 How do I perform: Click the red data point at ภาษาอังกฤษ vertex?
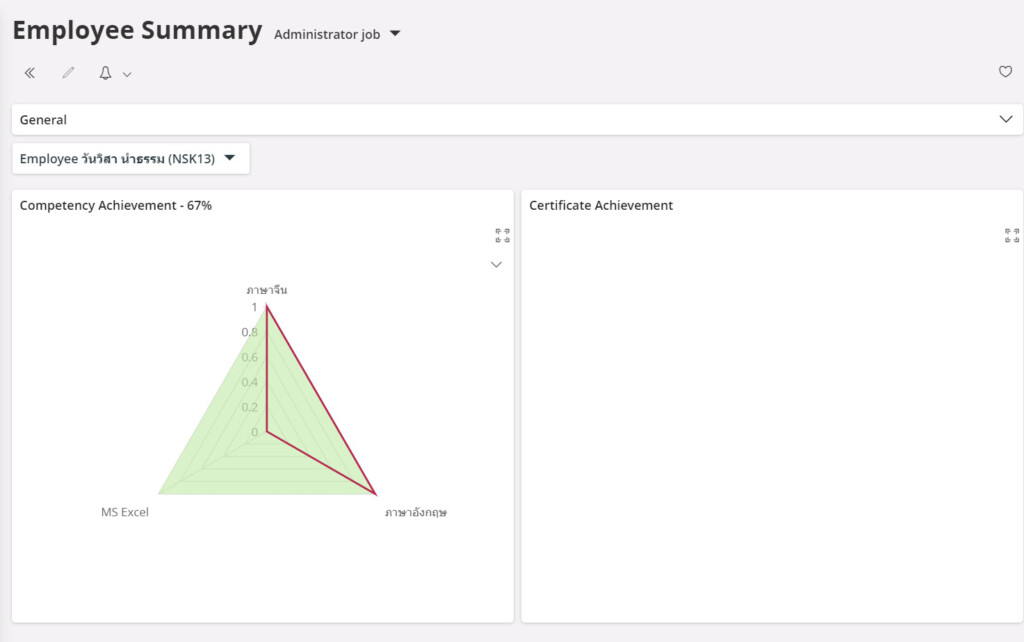375,494
